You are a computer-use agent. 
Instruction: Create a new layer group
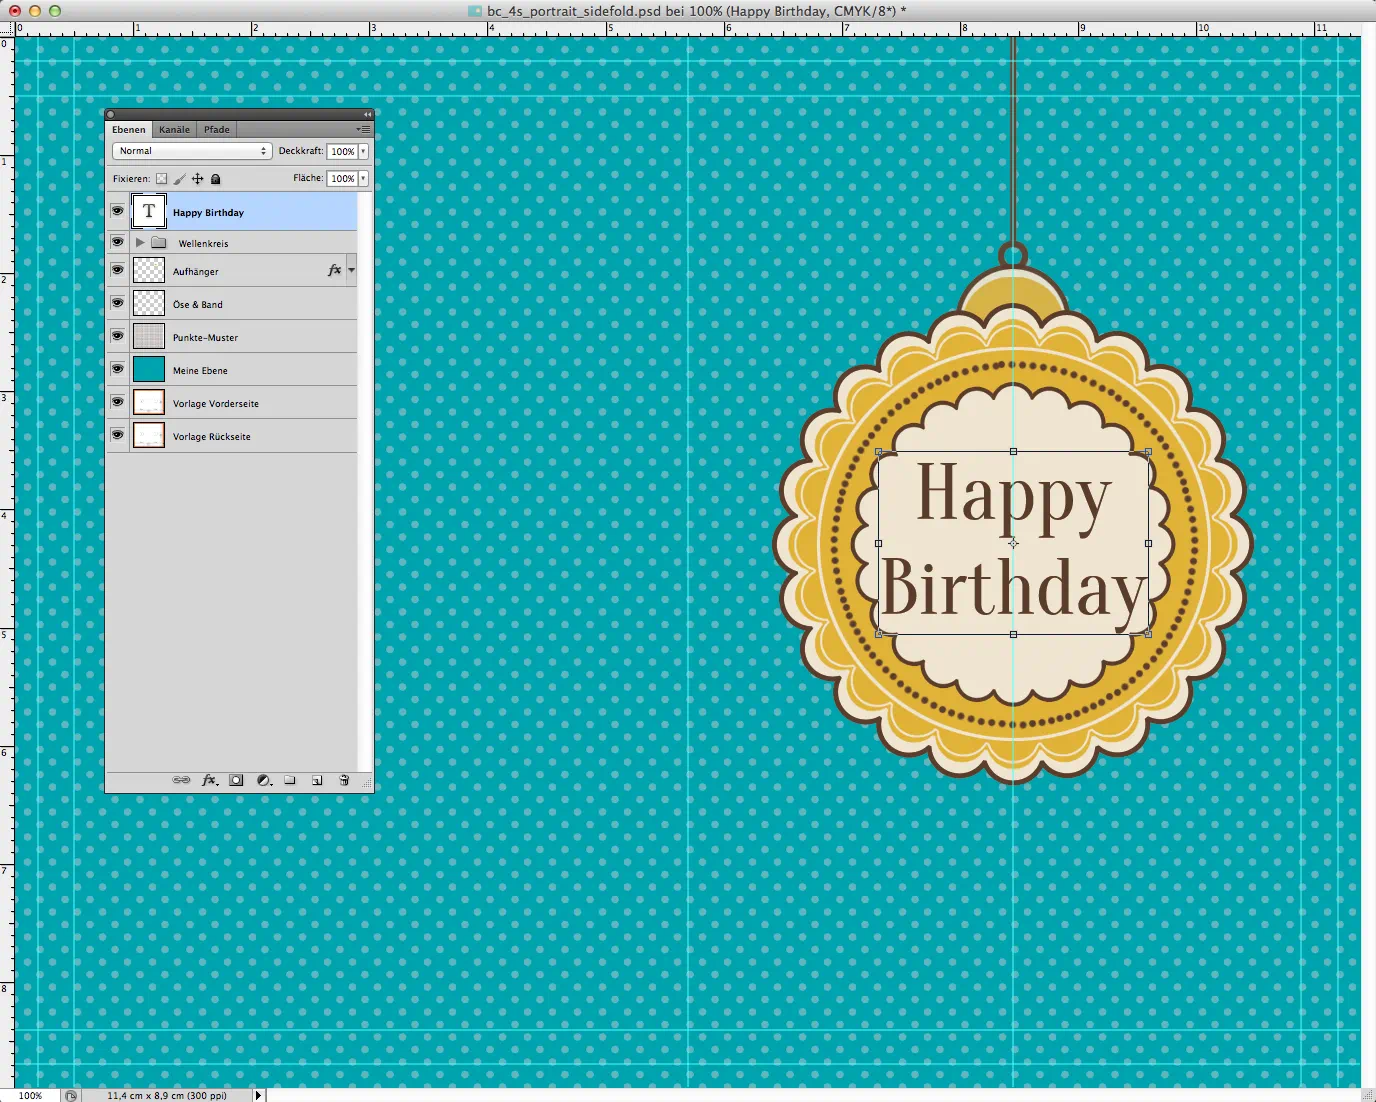(290, 780)
